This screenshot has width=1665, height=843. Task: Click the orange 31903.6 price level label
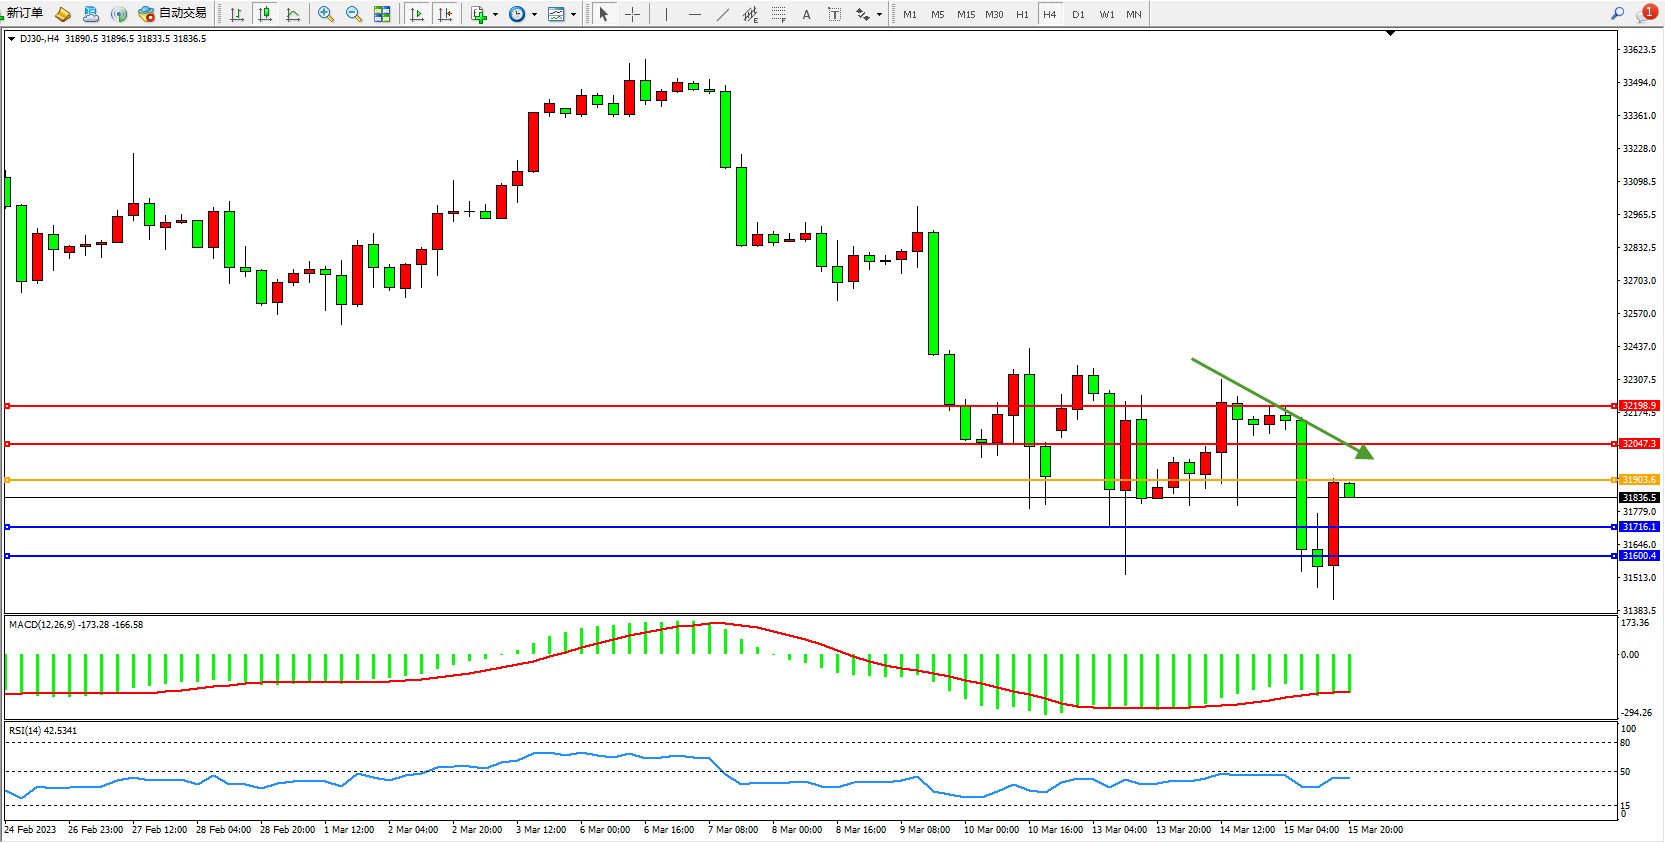[x=1639, y=480]
